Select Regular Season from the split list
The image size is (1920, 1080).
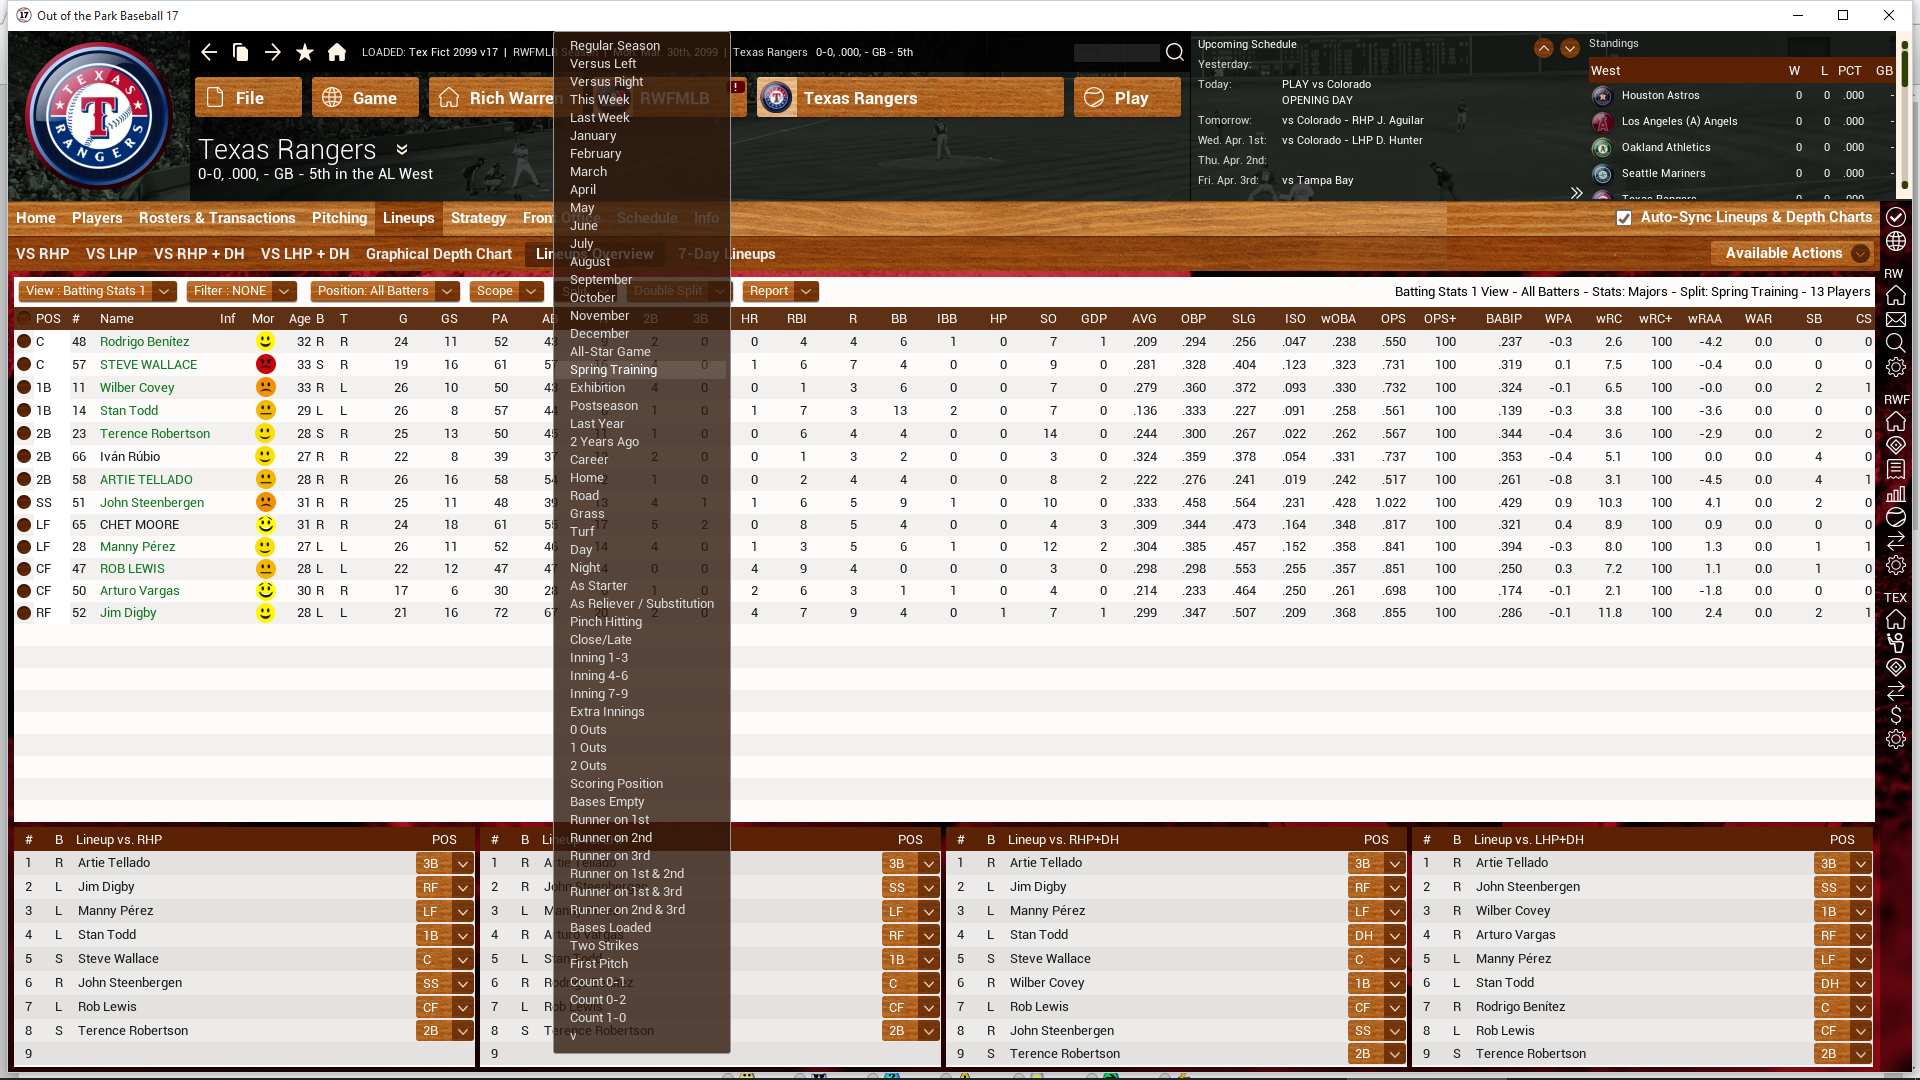[x=615, y=45]
